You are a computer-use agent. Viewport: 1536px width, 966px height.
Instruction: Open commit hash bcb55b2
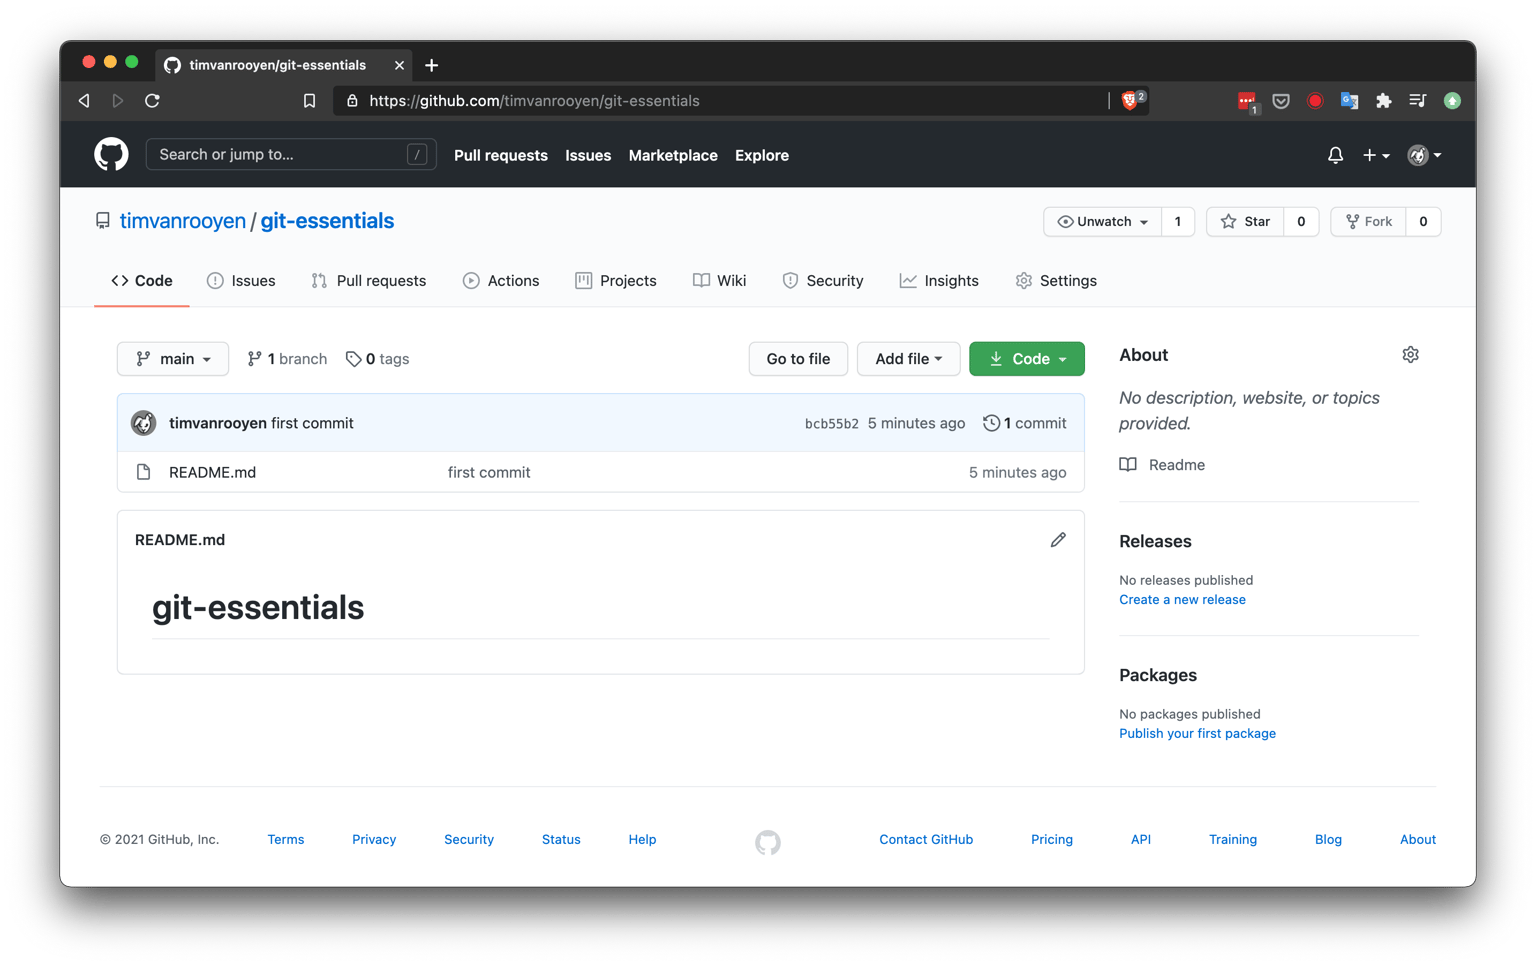pyautogui.click(x=832, y=424)
